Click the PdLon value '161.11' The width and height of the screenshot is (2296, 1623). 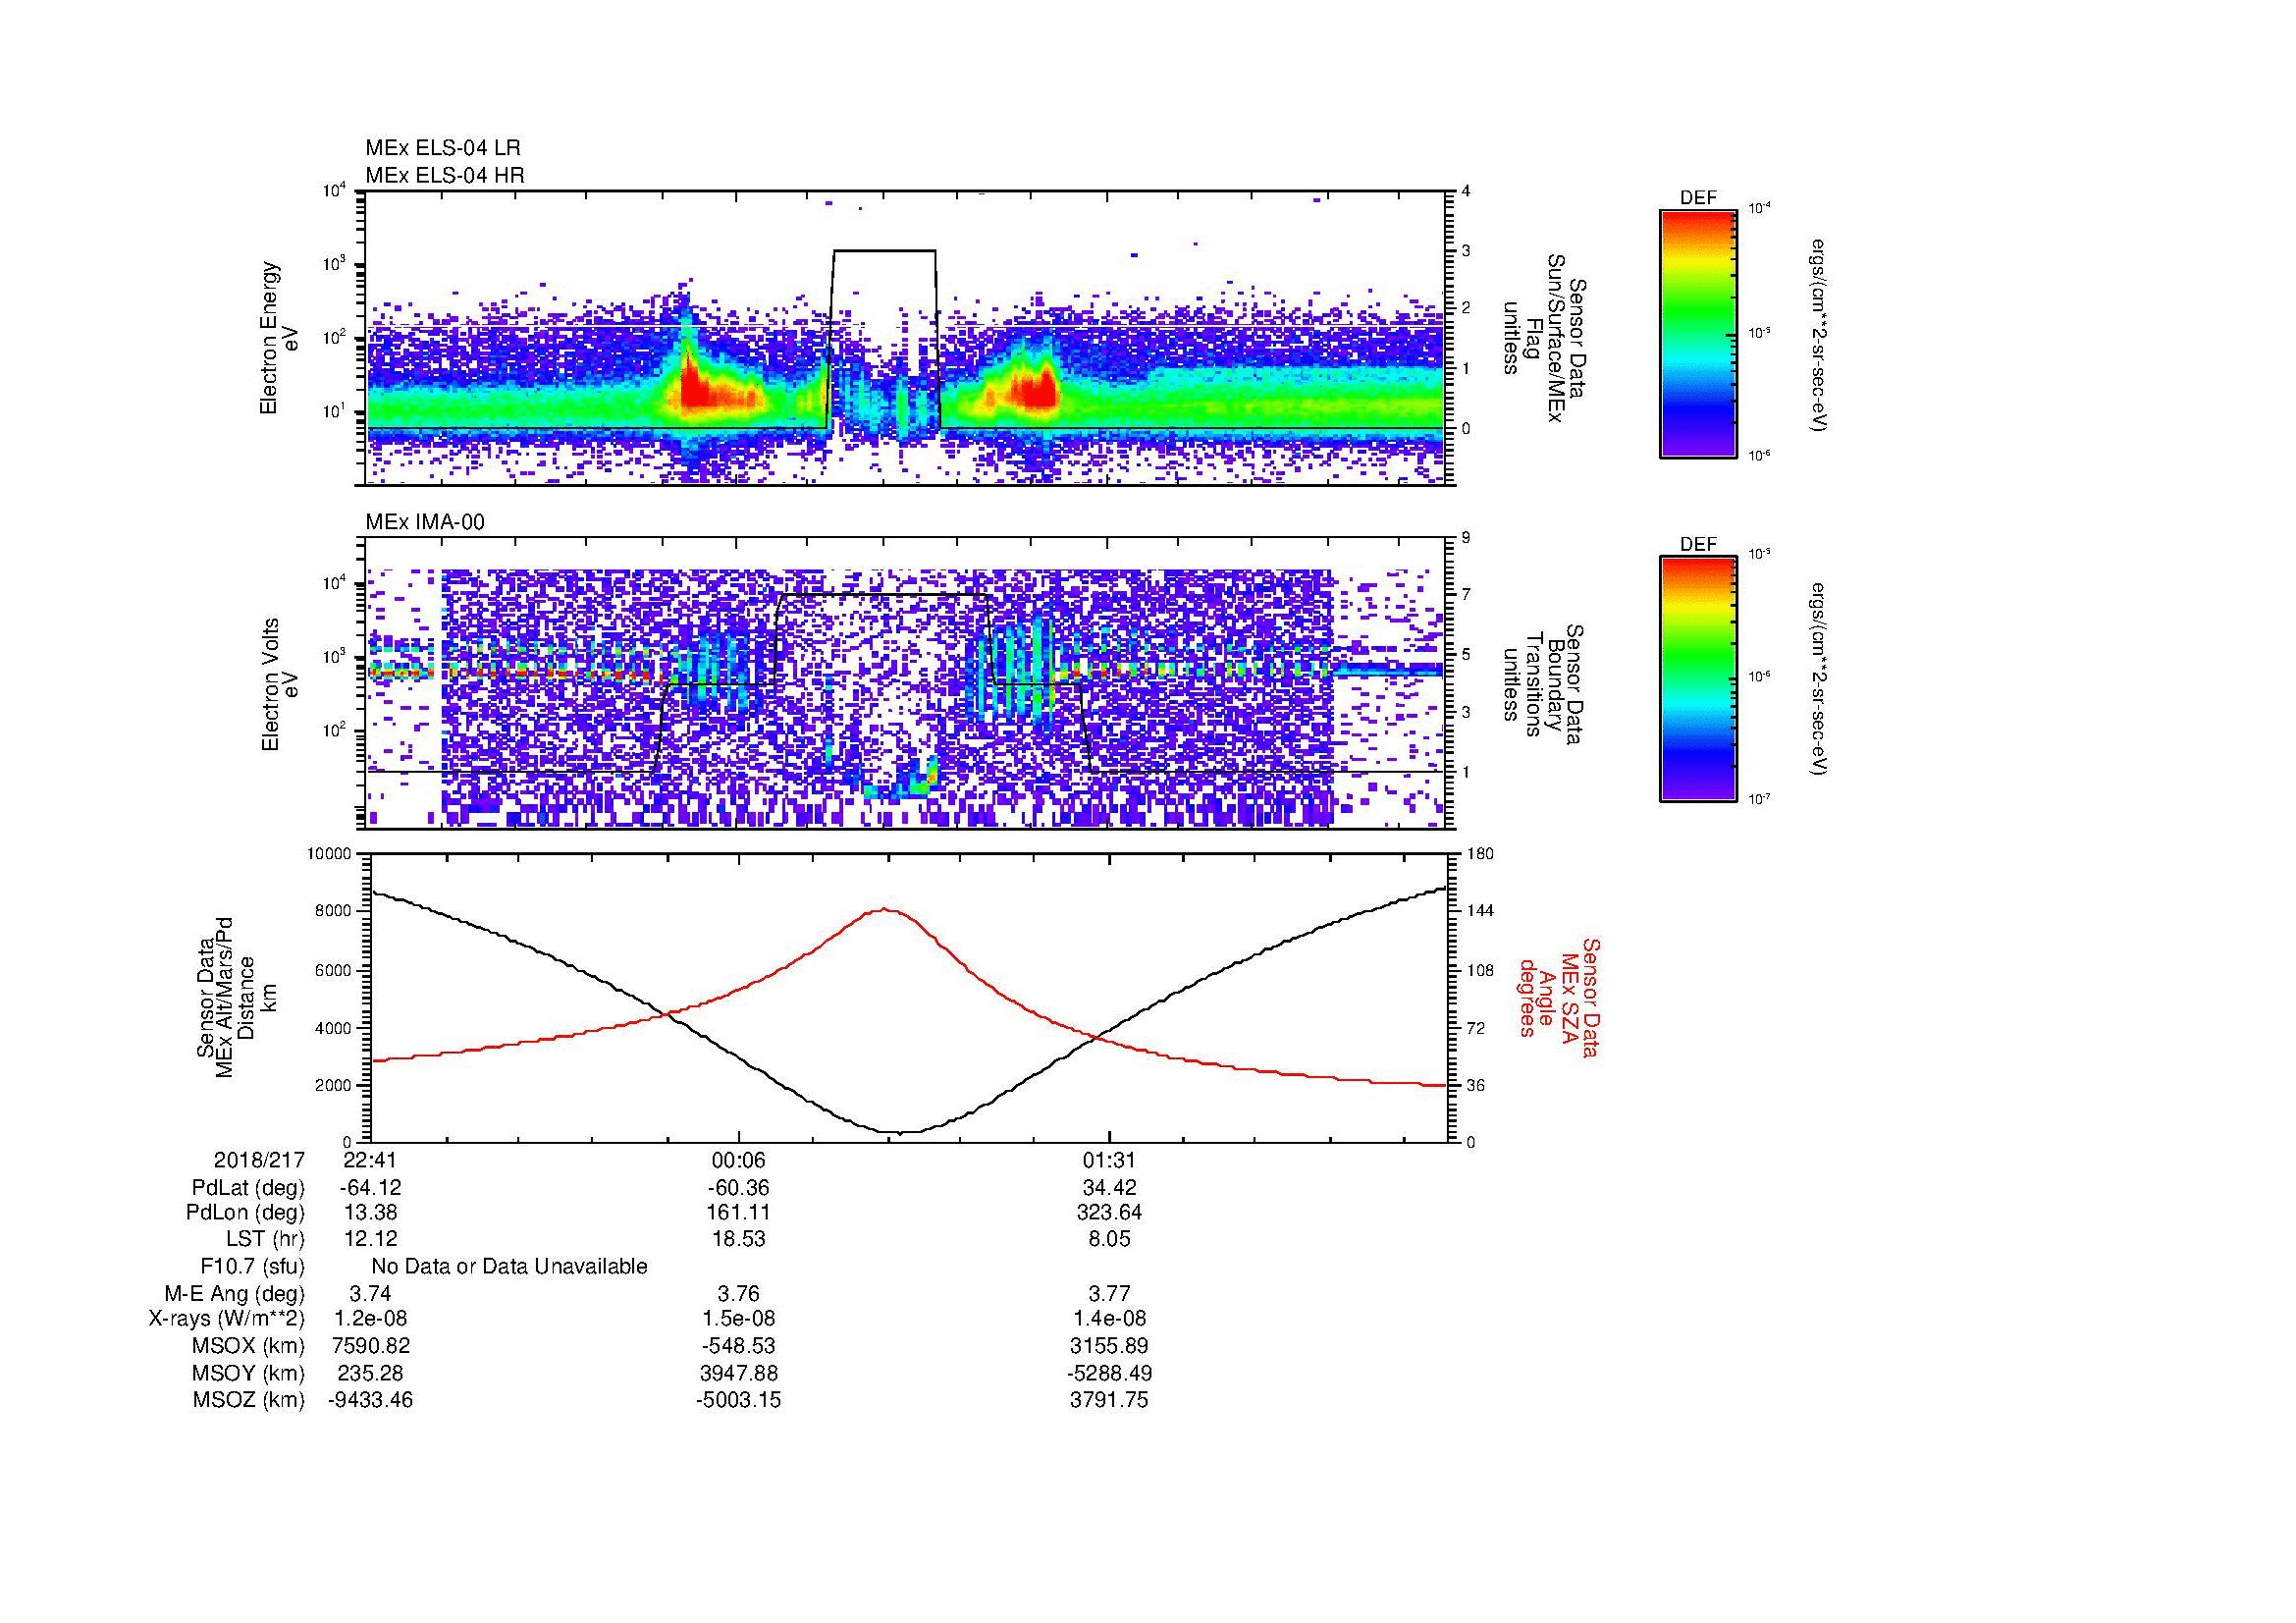coord(738,1213)
